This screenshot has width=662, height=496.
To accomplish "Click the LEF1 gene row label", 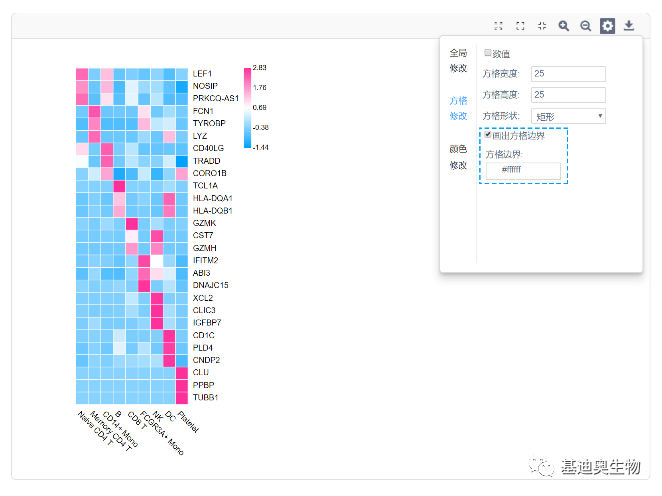I will [x=202, y=73].
